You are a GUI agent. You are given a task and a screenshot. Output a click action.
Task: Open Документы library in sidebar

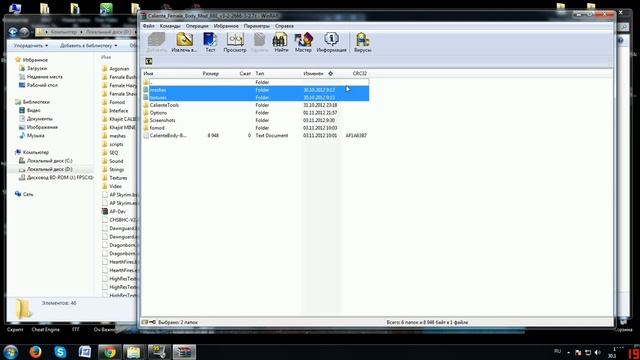(36, 118)
